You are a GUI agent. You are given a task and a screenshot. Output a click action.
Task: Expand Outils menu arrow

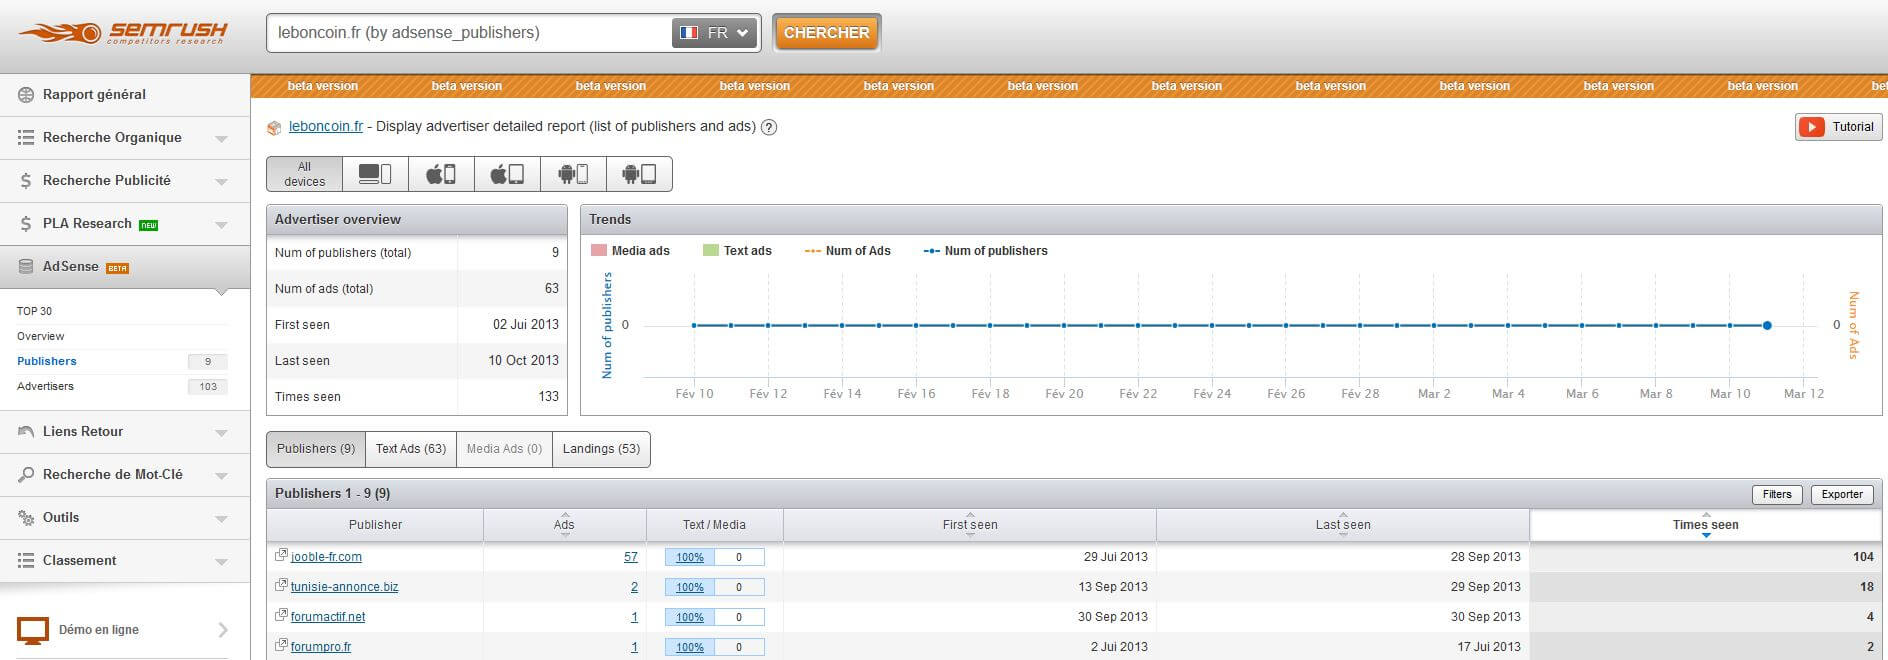click(x=222, y=519)
